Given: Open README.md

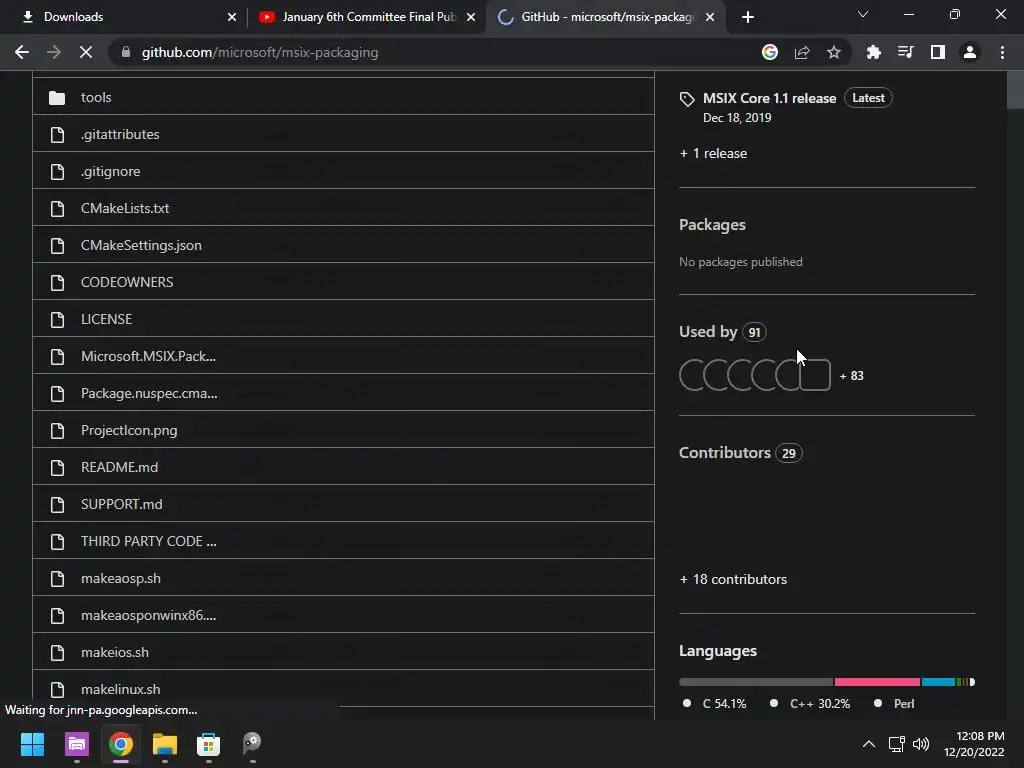Looking at the screenshot, I should click(x=120, y=468).
